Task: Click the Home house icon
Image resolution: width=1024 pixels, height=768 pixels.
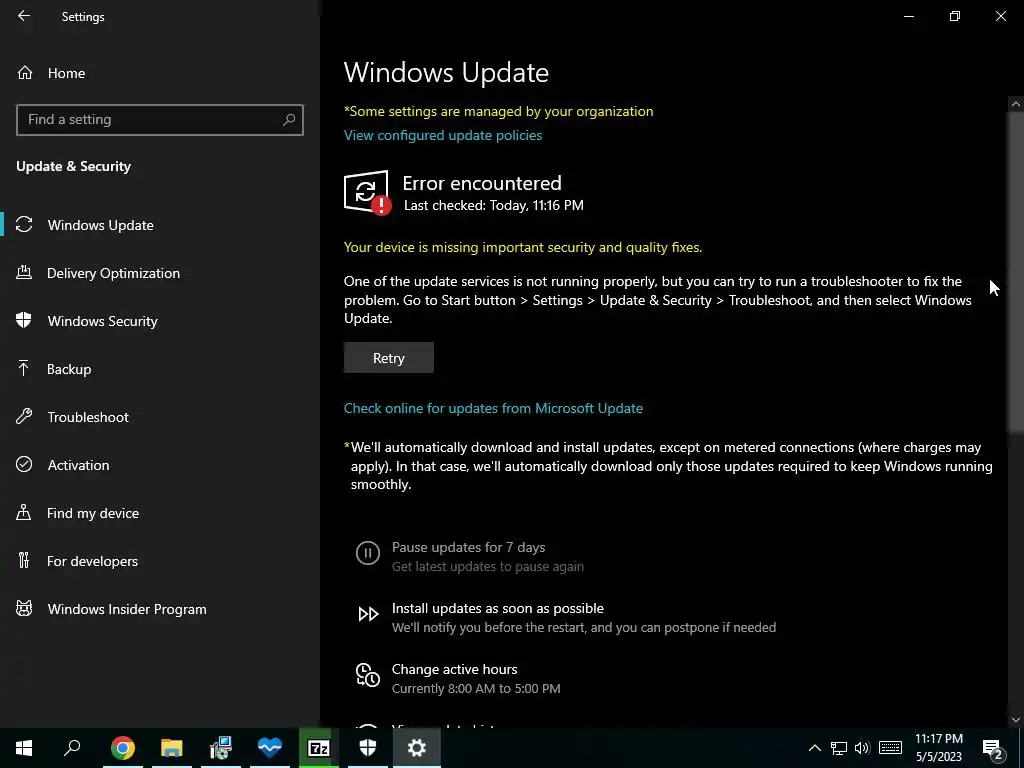Action: (x=25, y=72)
